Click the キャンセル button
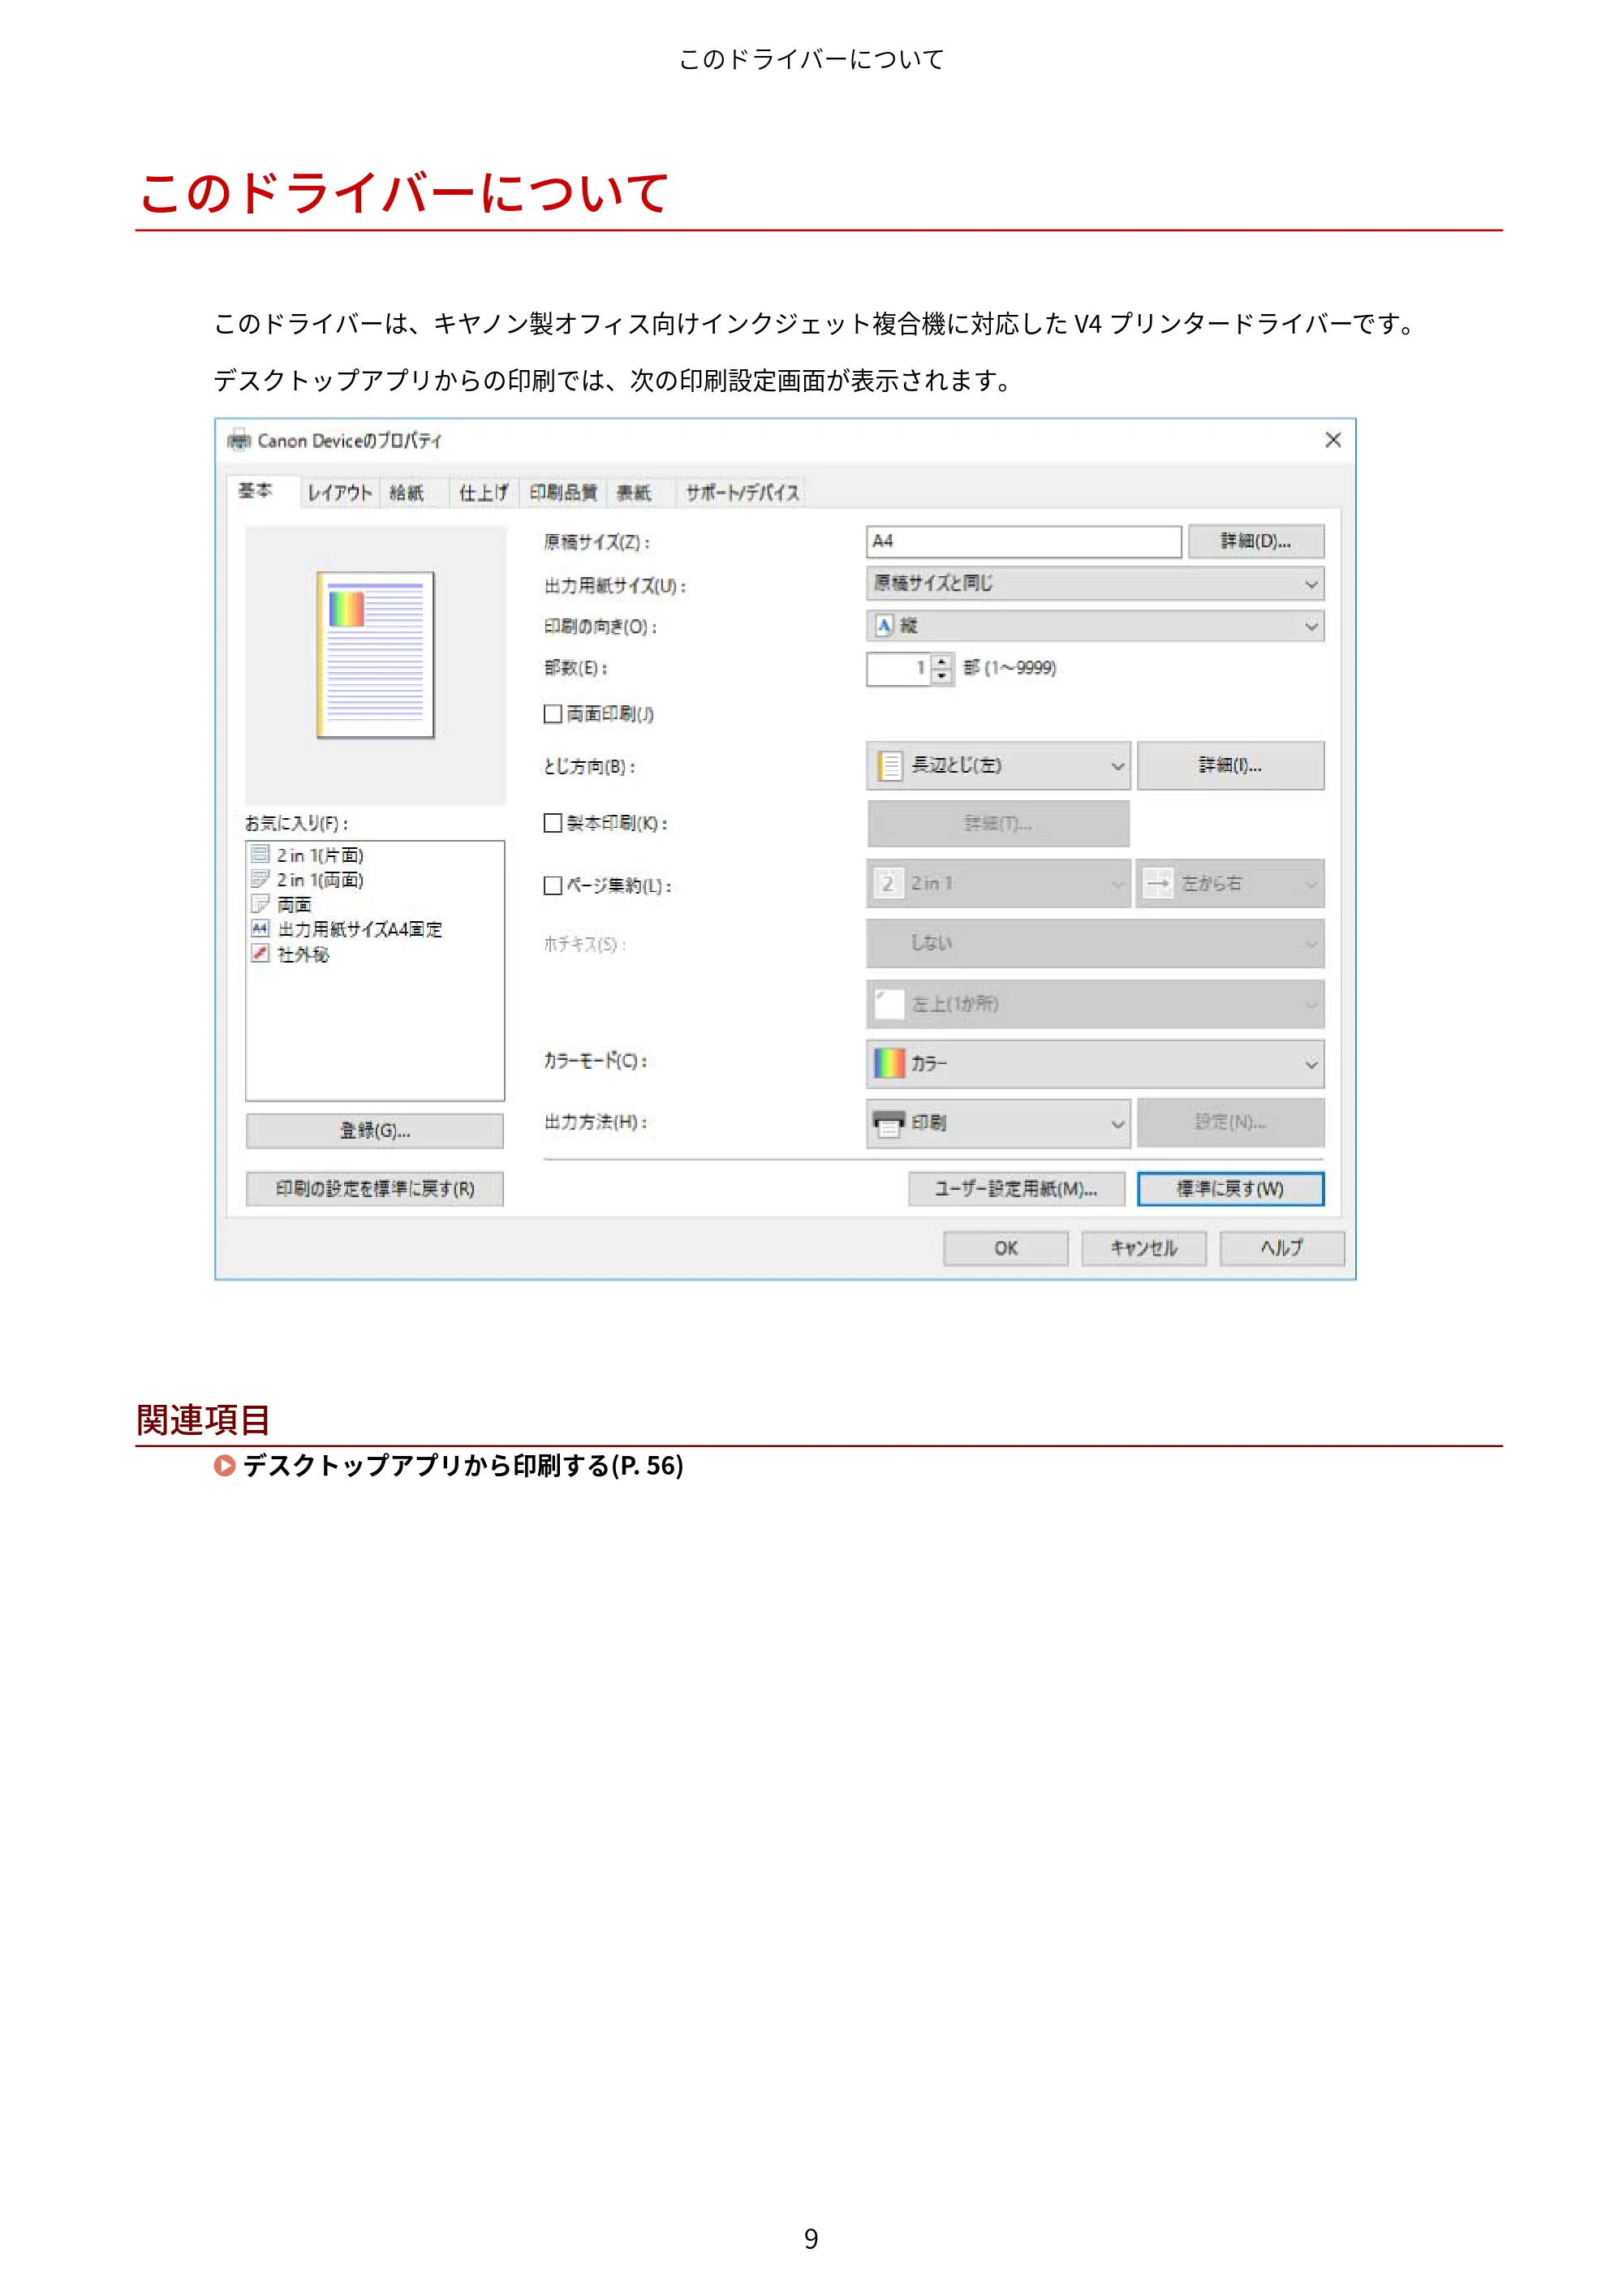Screen dimensions: 1623x2296 tap(1144, 1248)
